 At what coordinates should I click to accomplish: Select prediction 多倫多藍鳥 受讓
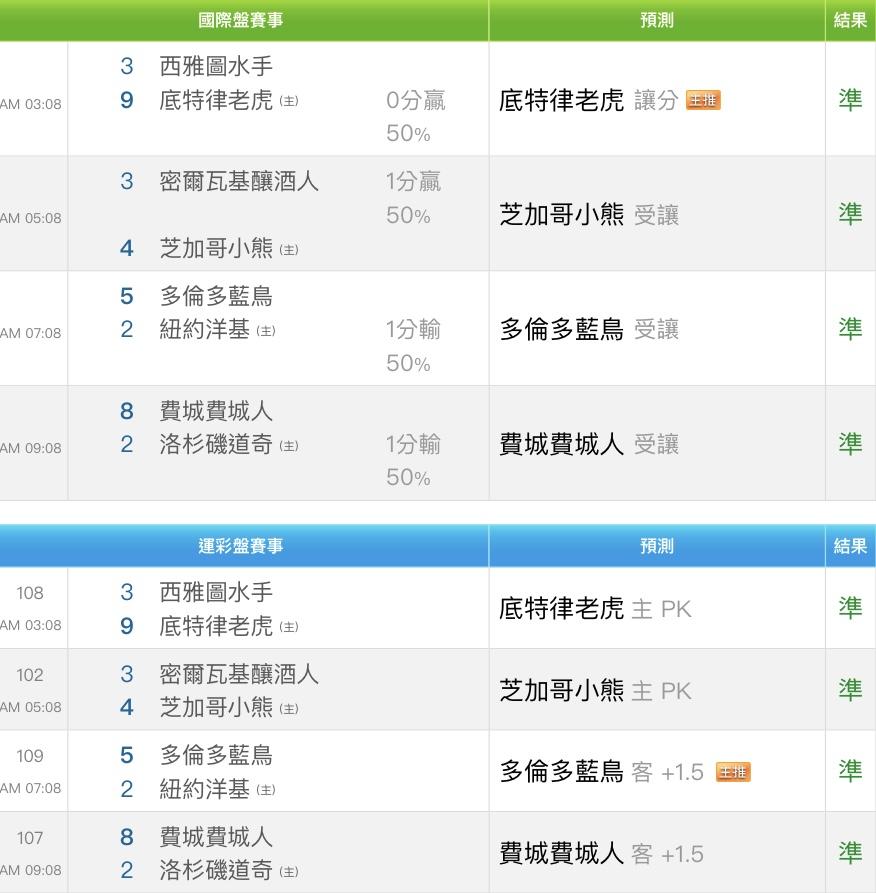(x=589, y=329)
